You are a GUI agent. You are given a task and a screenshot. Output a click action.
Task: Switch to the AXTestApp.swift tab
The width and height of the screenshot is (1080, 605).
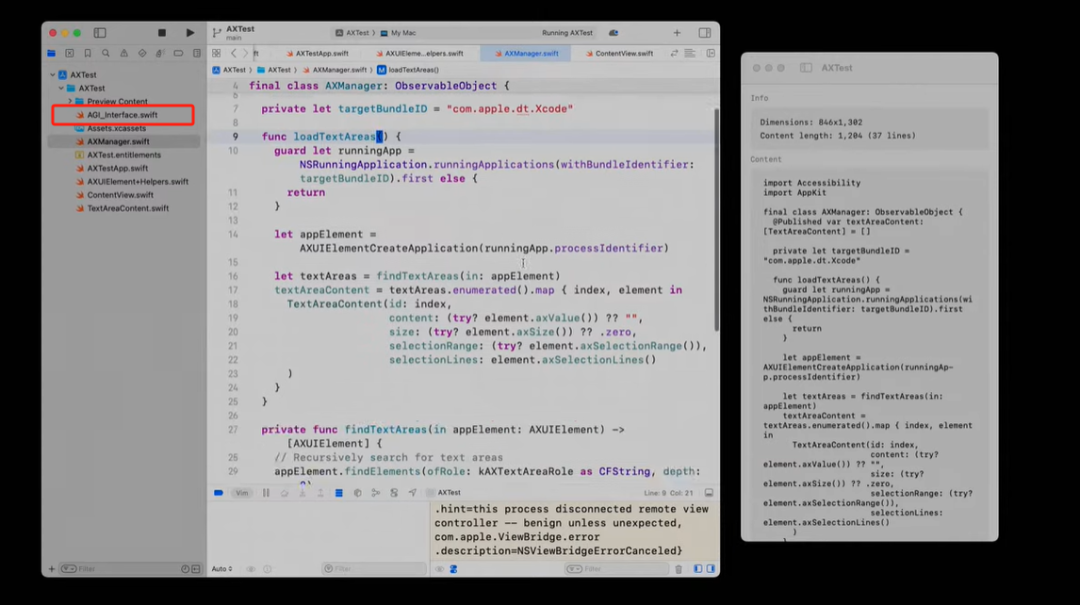319,53
